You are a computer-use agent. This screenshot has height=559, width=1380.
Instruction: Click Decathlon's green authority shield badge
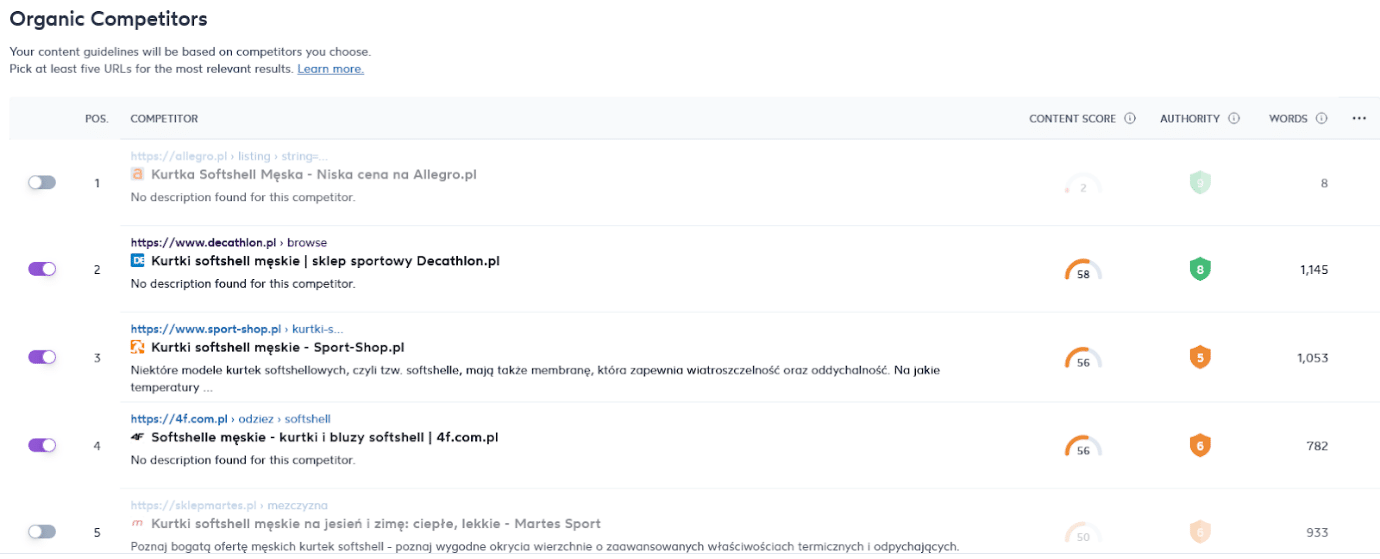[1200, 269]
